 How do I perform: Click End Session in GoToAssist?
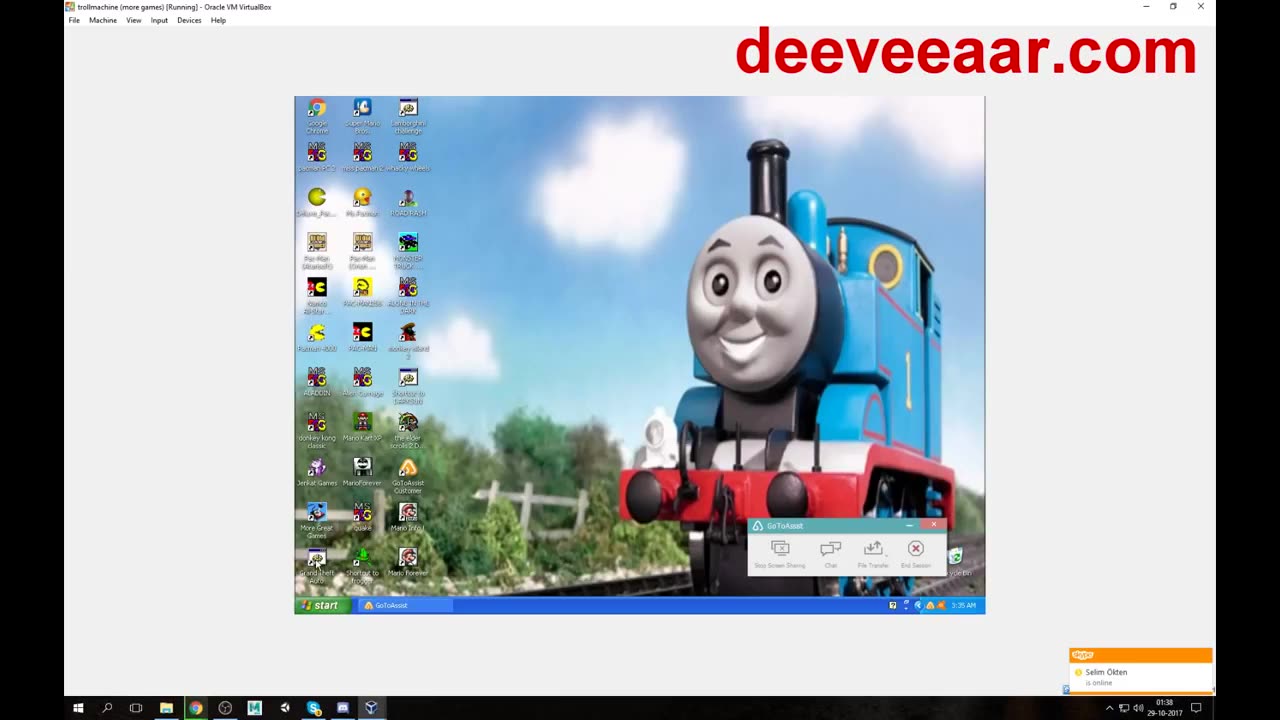coord(915,554)
